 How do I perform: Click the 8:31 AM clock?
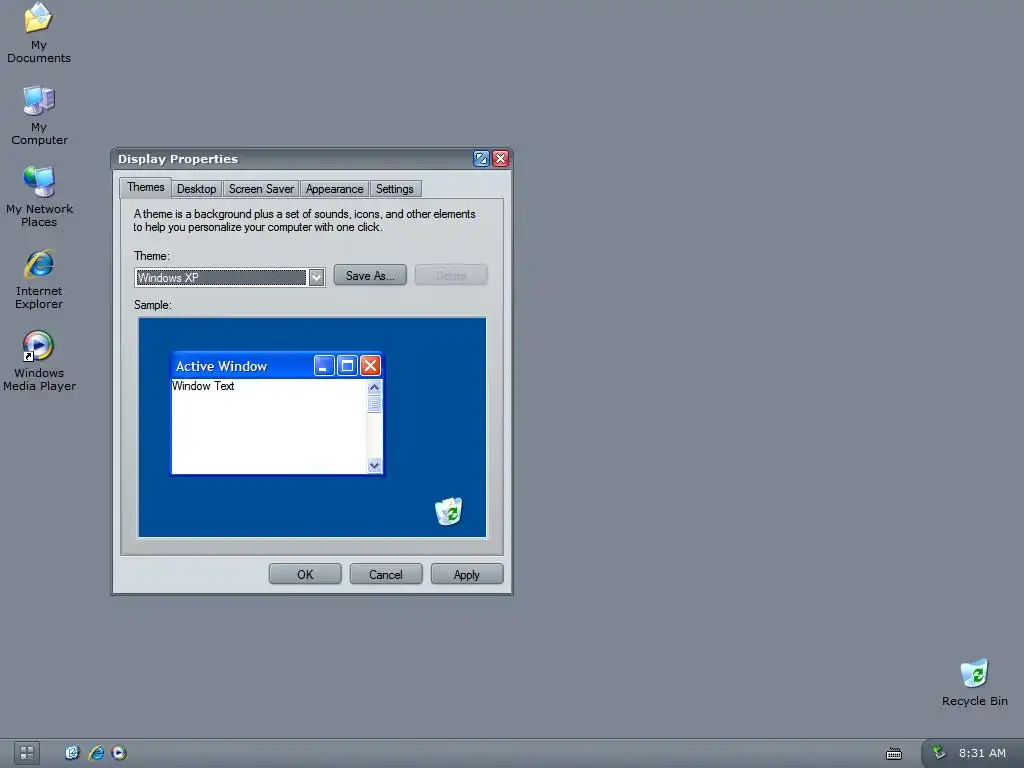click(x=982, y=753)
